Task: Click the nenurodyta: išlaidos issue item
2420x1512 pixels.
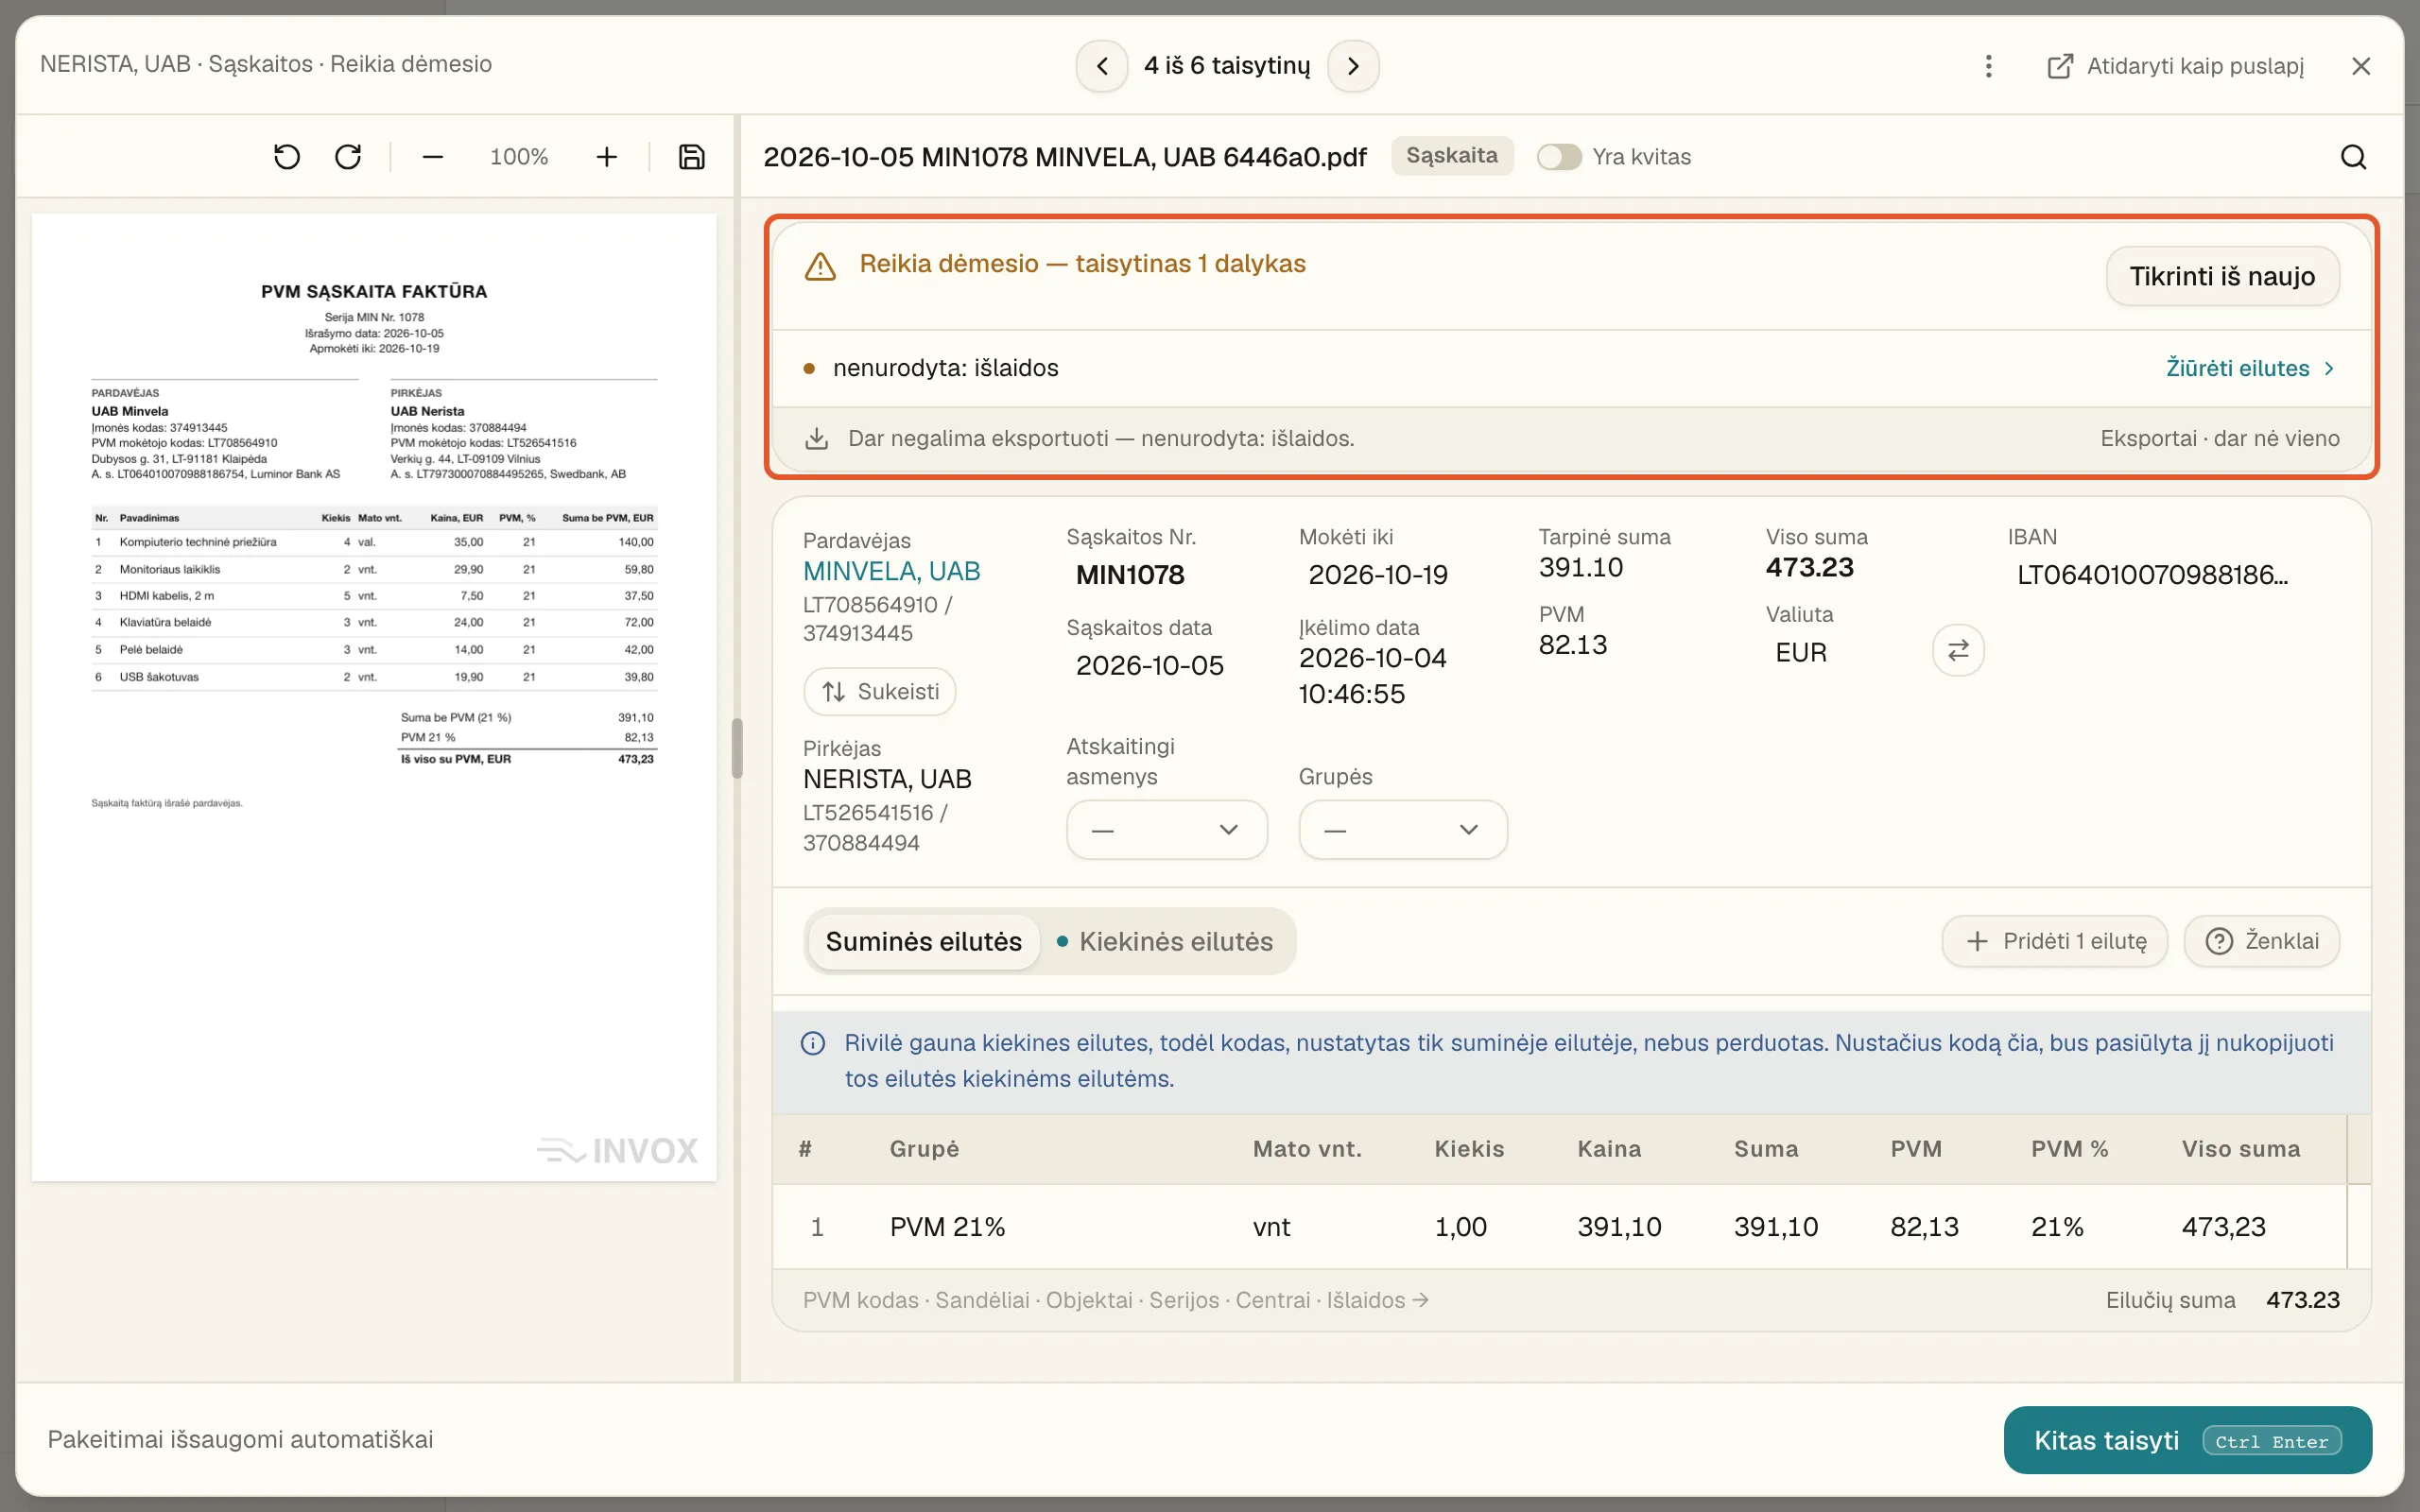Action: pyautogui.click(x=945, y=368)
